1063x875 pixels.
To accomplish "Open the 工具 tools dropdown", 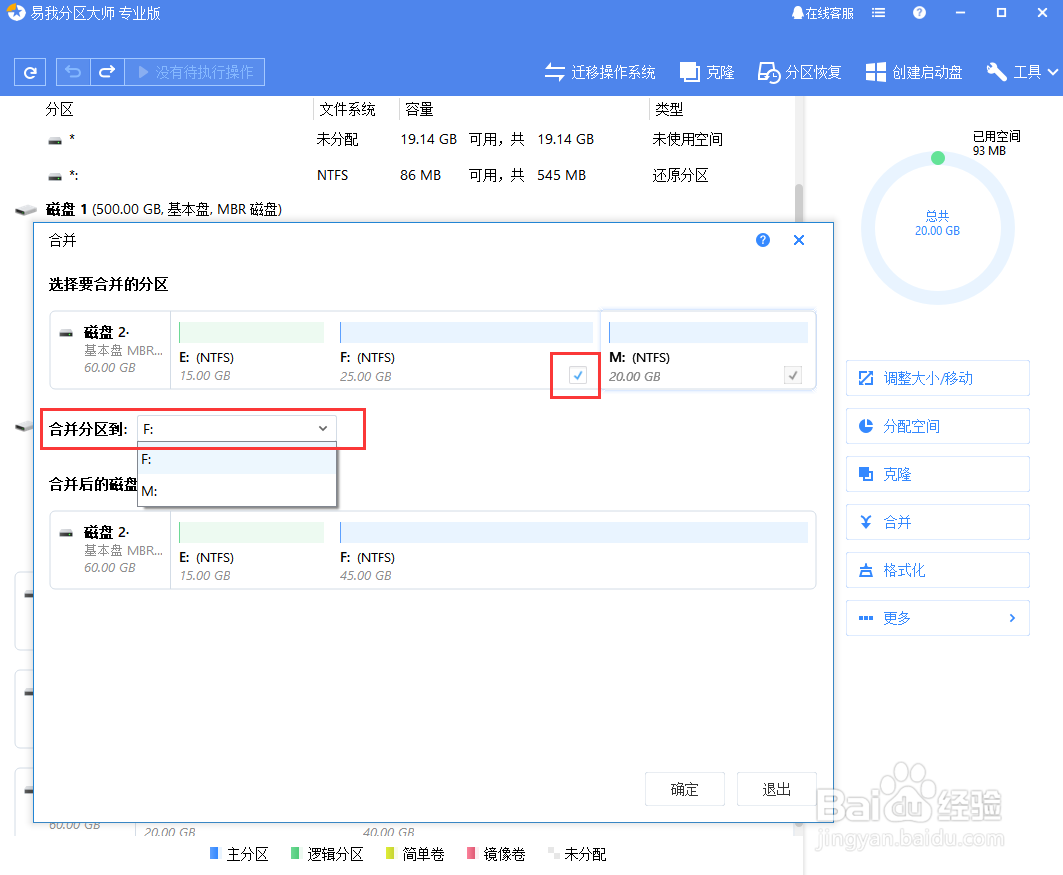I will [x=1021, y=71].
